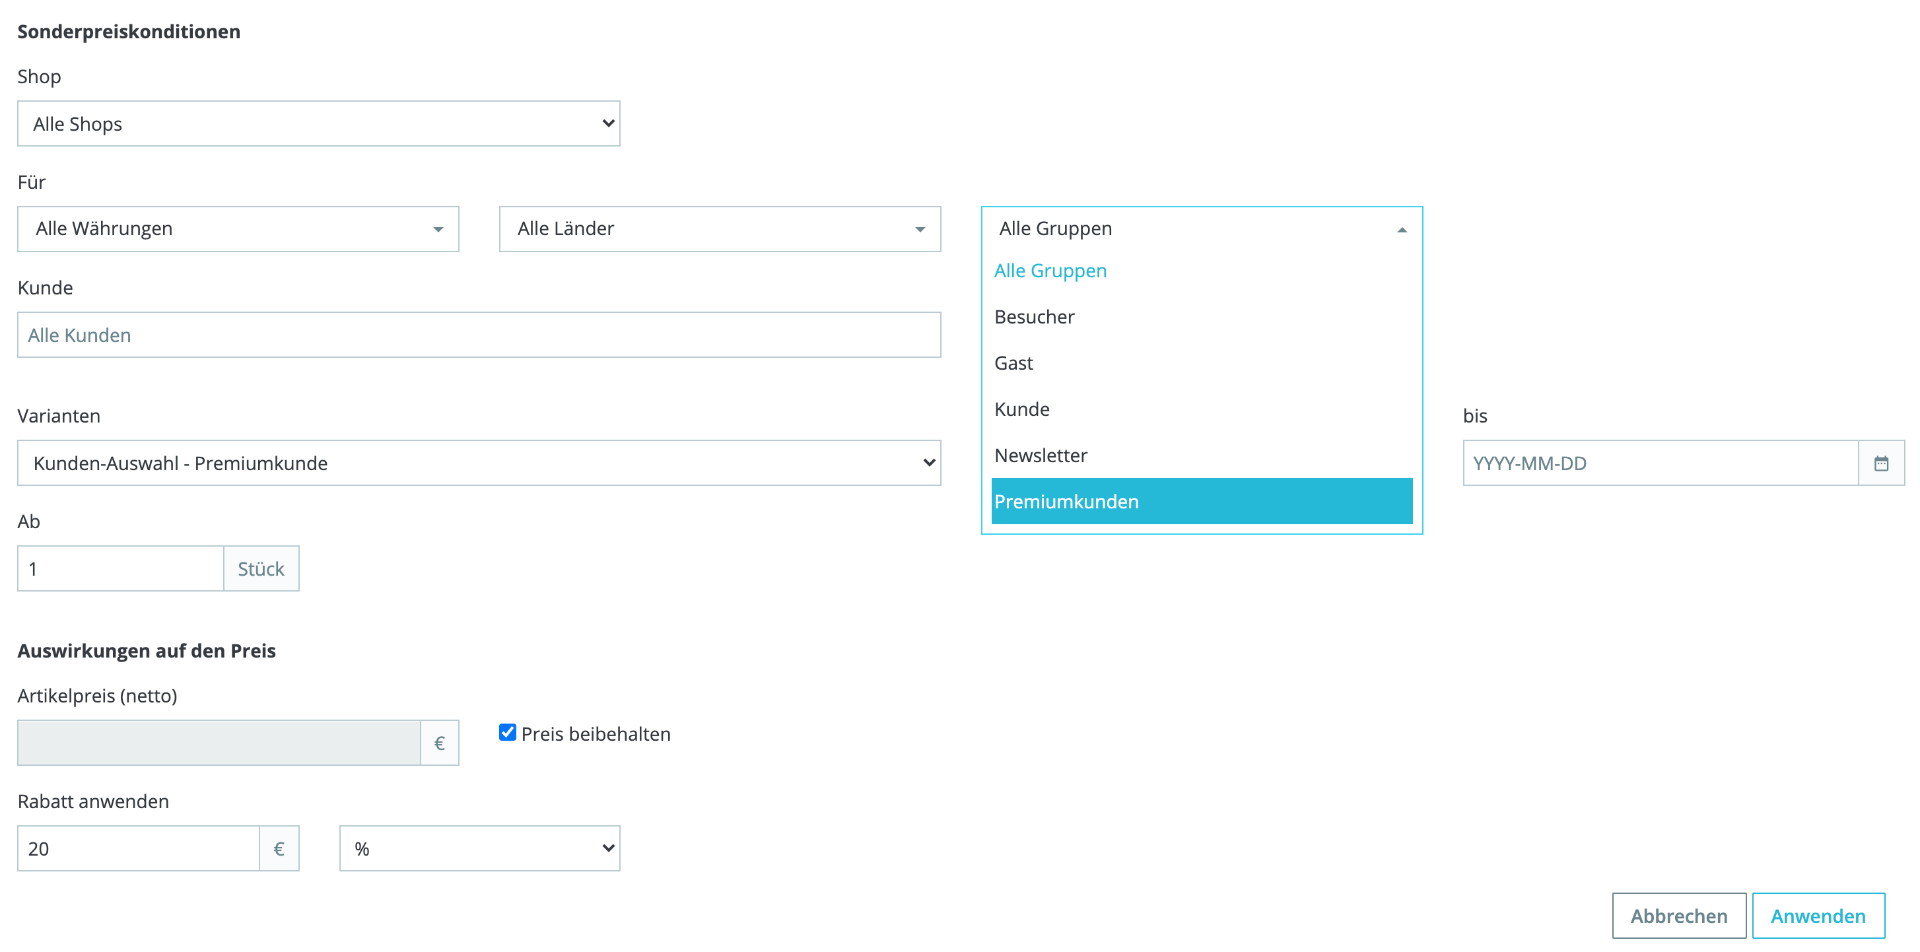Pick the Newsletter group option

pos(1202,456)
